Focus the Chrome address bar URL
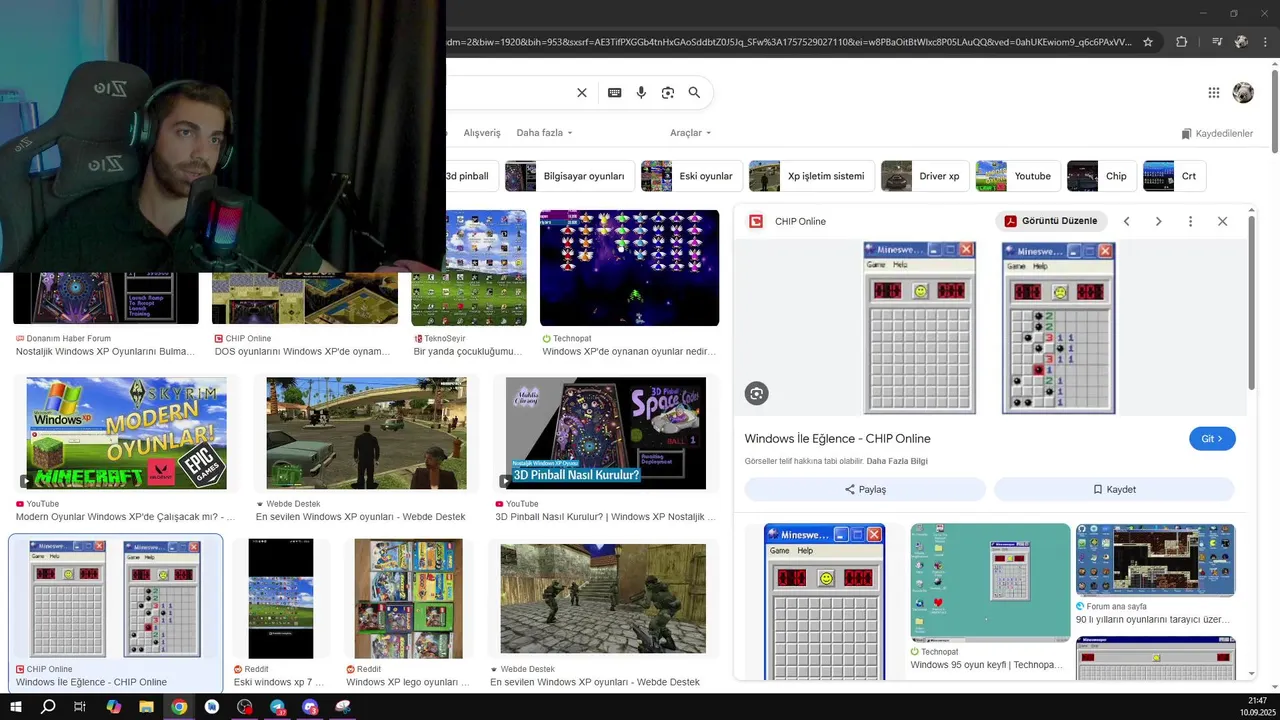 click(790, 42)
